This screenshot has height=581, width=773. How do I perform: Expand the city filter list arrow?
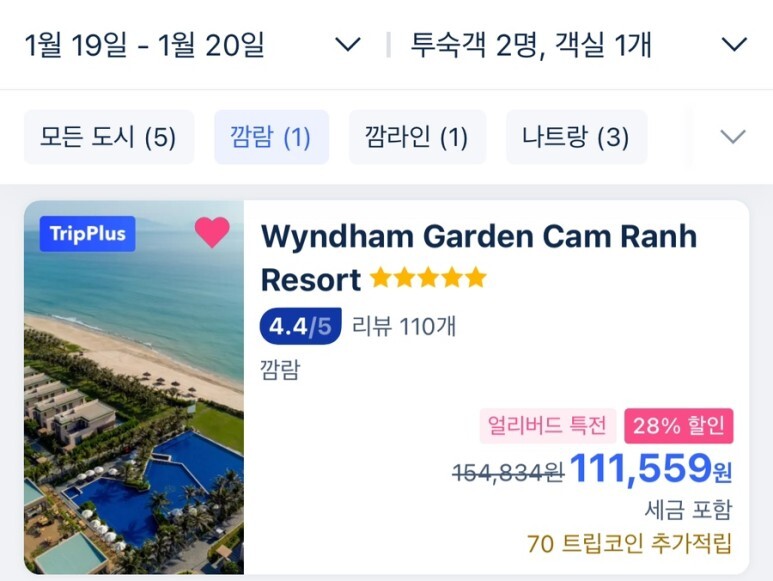733,137
